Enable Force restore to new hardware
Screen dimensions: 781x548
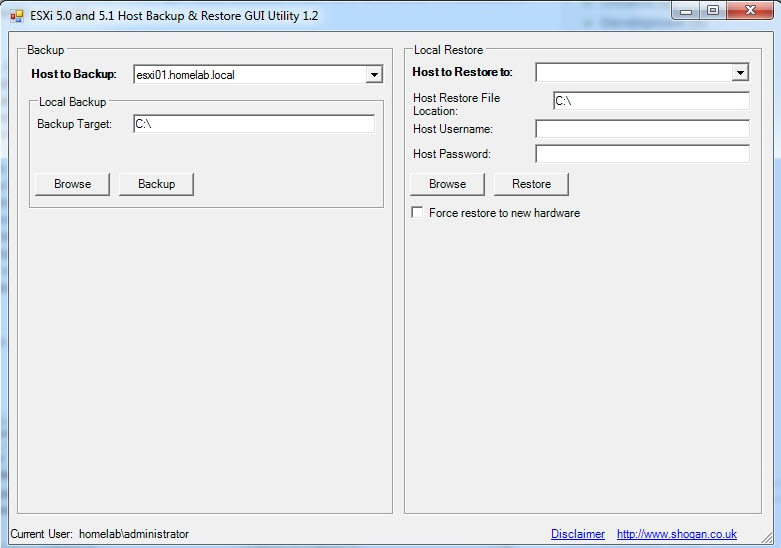(417, 213)
